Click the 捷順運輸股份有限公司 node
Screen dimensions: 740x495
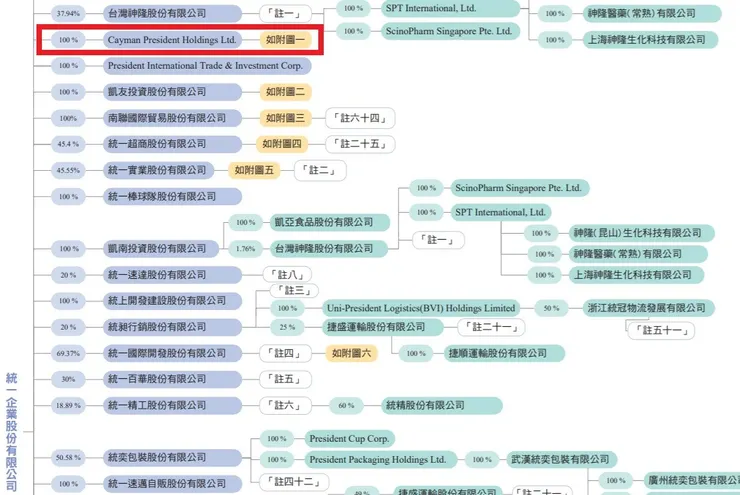505,353
